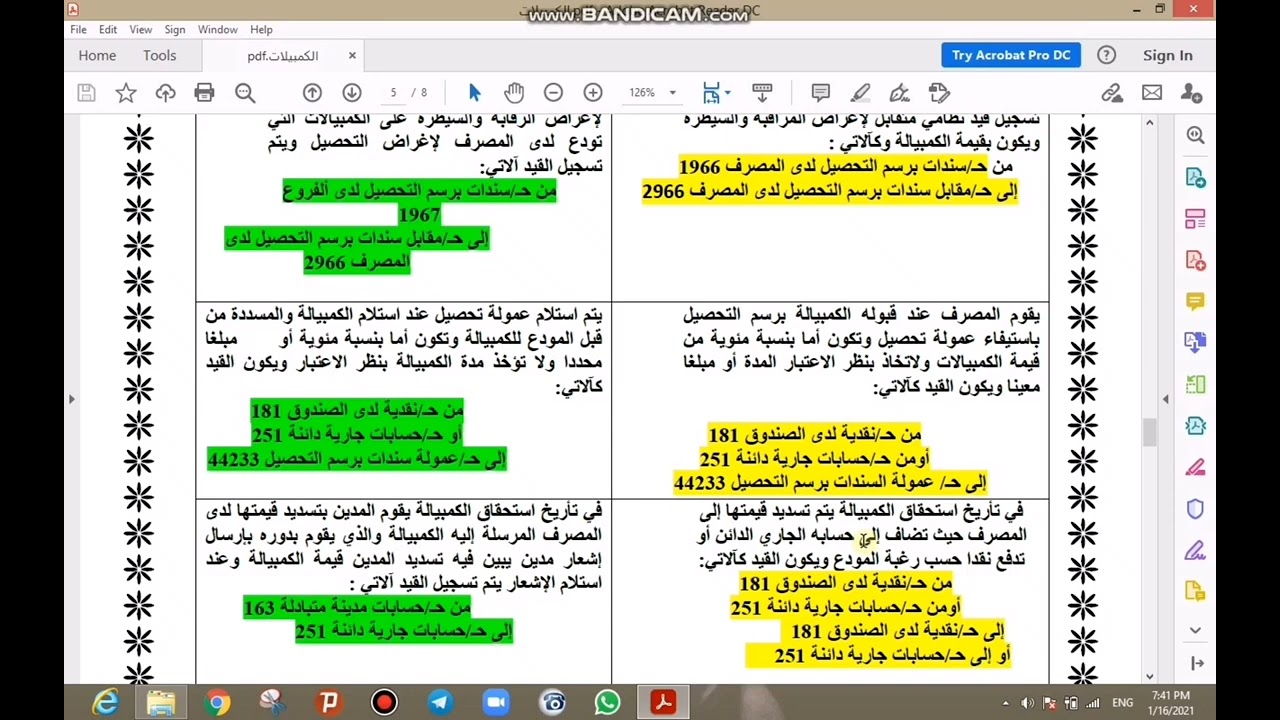Open the Help menu
This screenshot has width=1280, height=720.
pyautogui.click(x=261, y=30)
